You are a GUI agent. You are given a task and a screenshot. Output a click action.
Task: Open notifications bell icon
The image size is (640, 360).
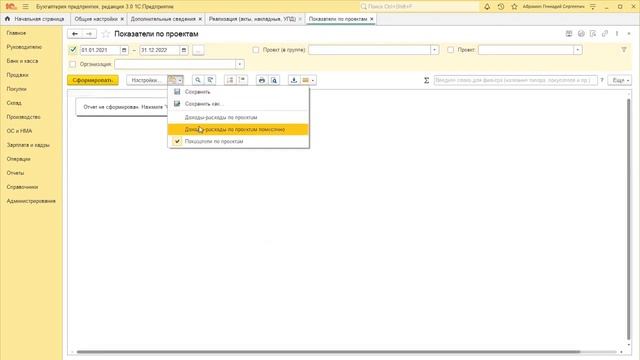click(487, 7)
